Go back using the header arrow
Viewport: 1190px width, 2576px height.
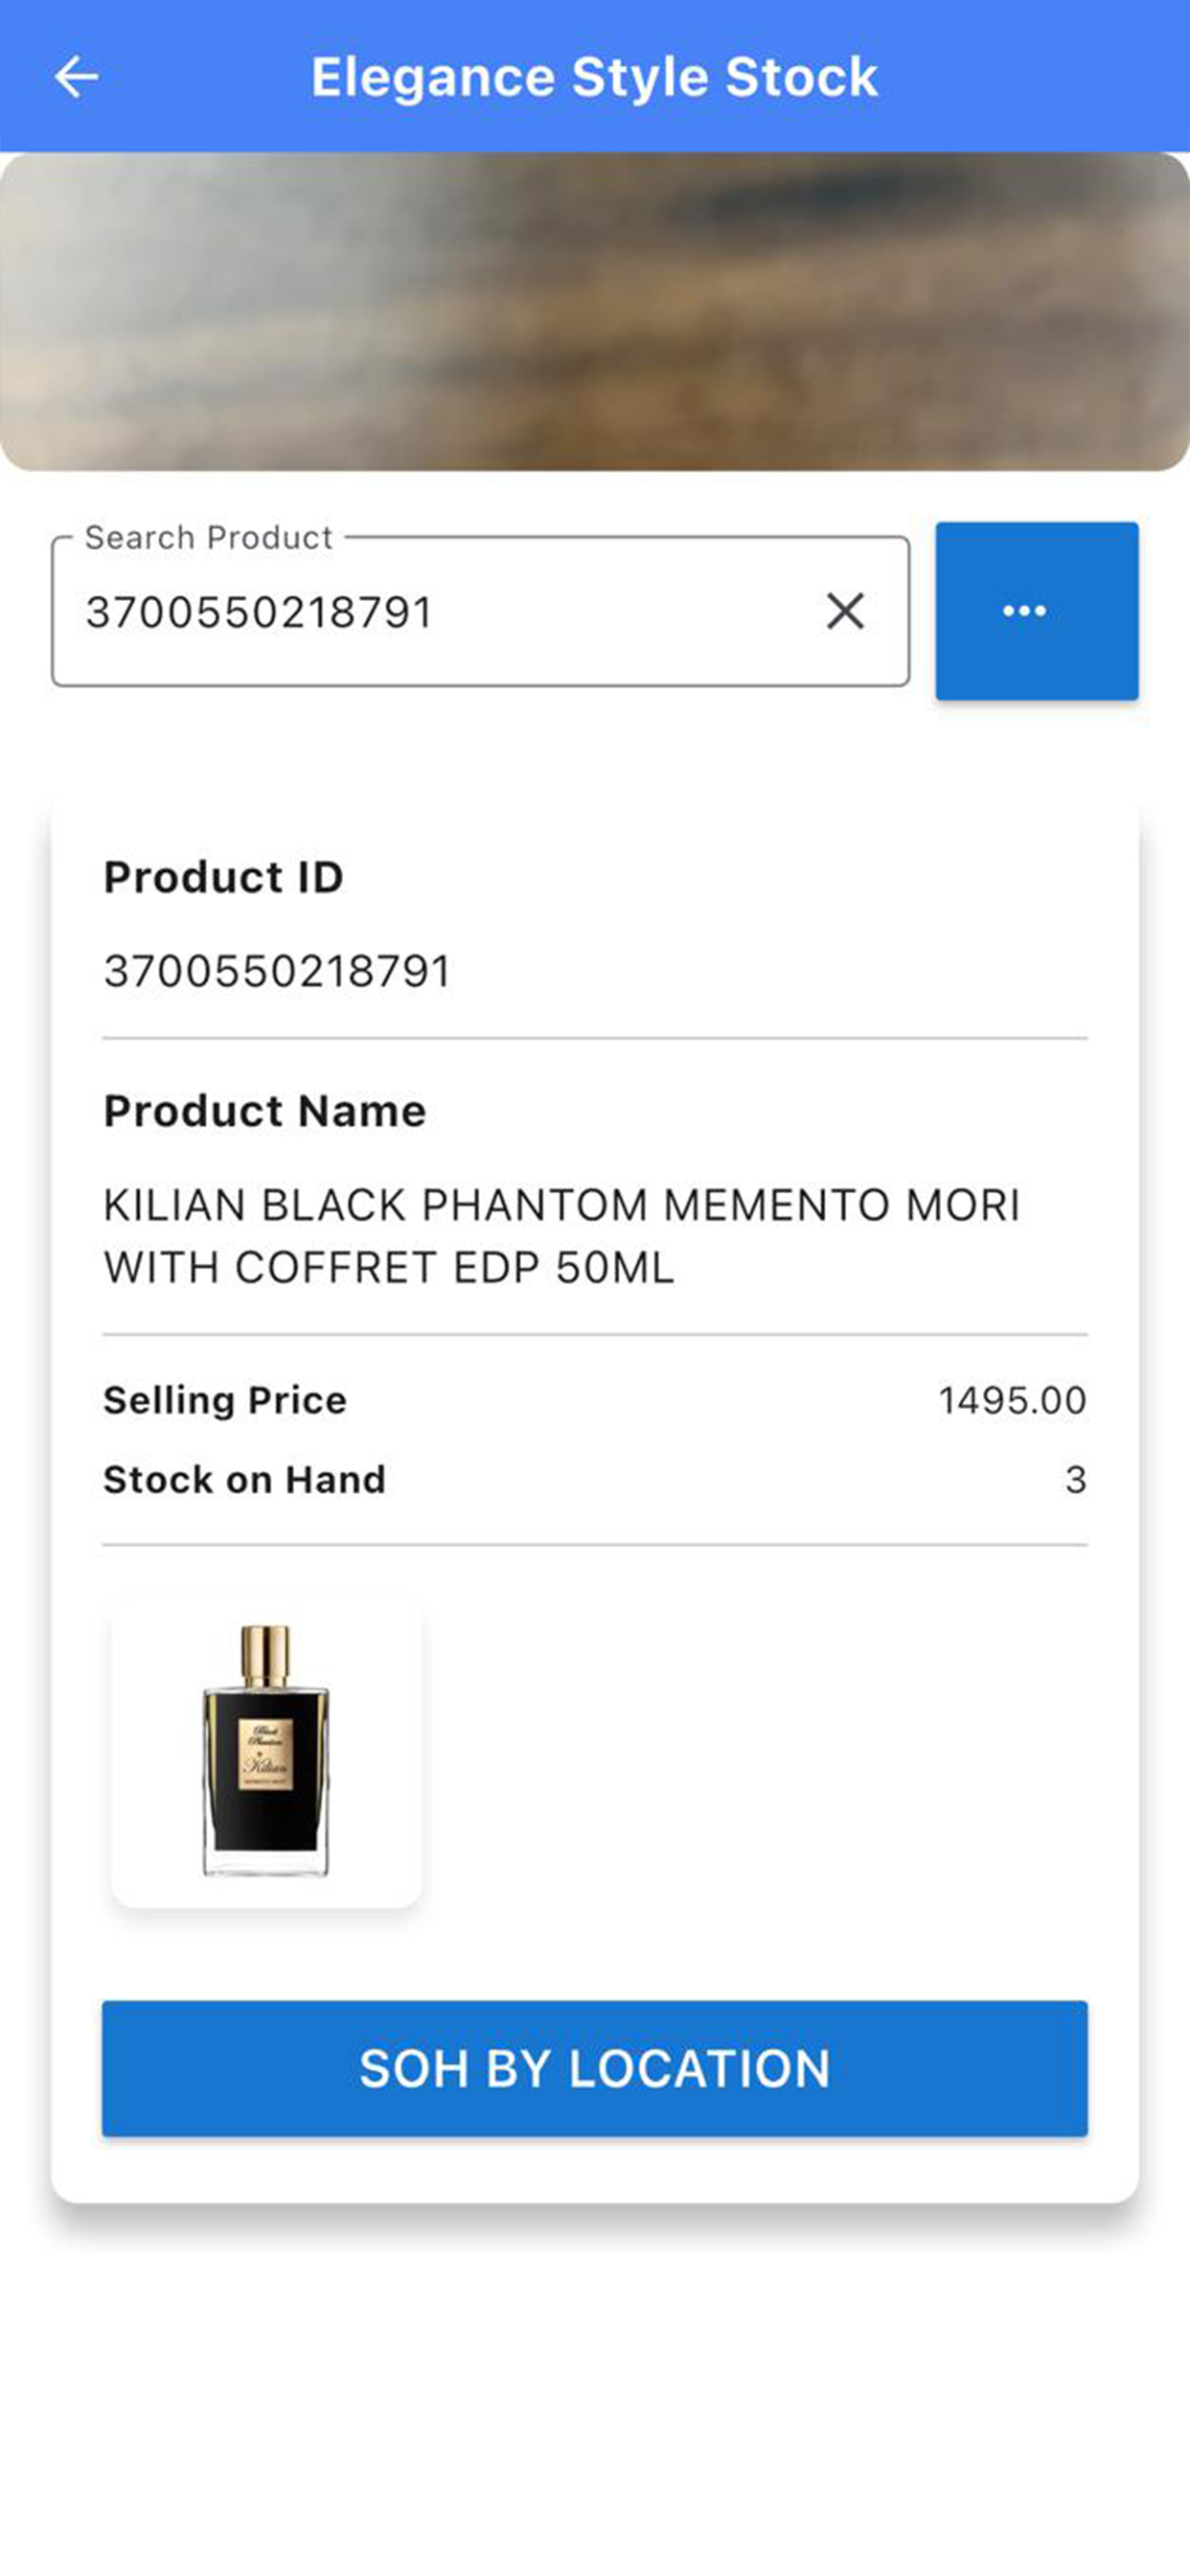click(x=77, y=77)
